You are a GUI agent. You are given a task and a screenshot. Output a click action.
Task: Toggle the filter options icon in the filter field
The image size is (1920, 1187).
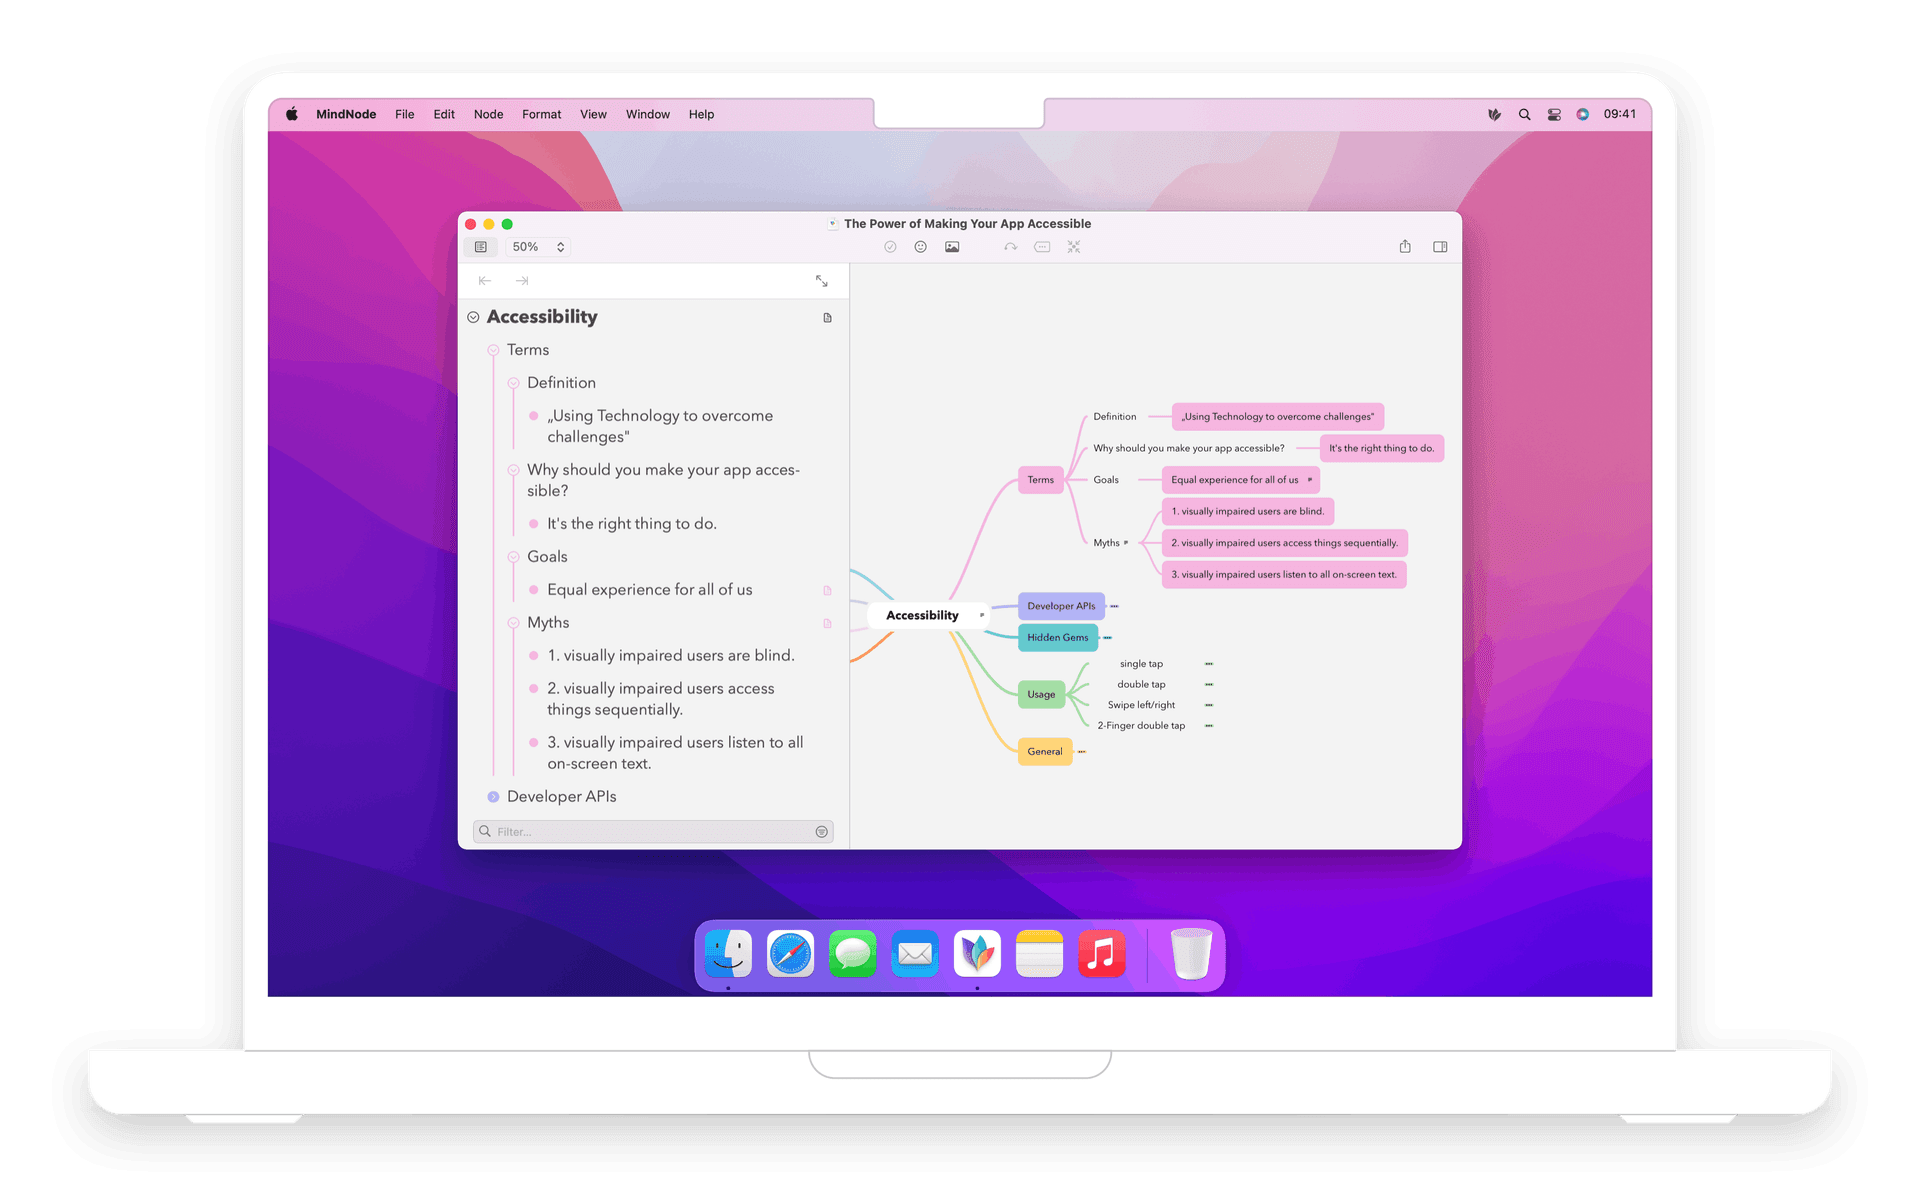coord(820,831)
